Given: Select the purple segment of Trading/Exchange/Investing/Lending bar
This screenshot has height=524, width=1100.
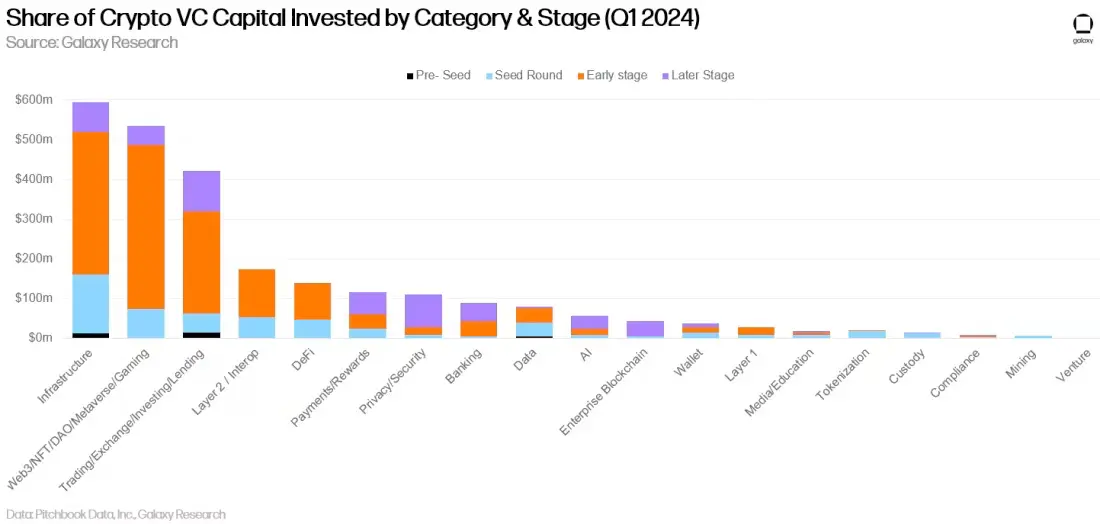Looking at the screenshot, I should 202,191.
